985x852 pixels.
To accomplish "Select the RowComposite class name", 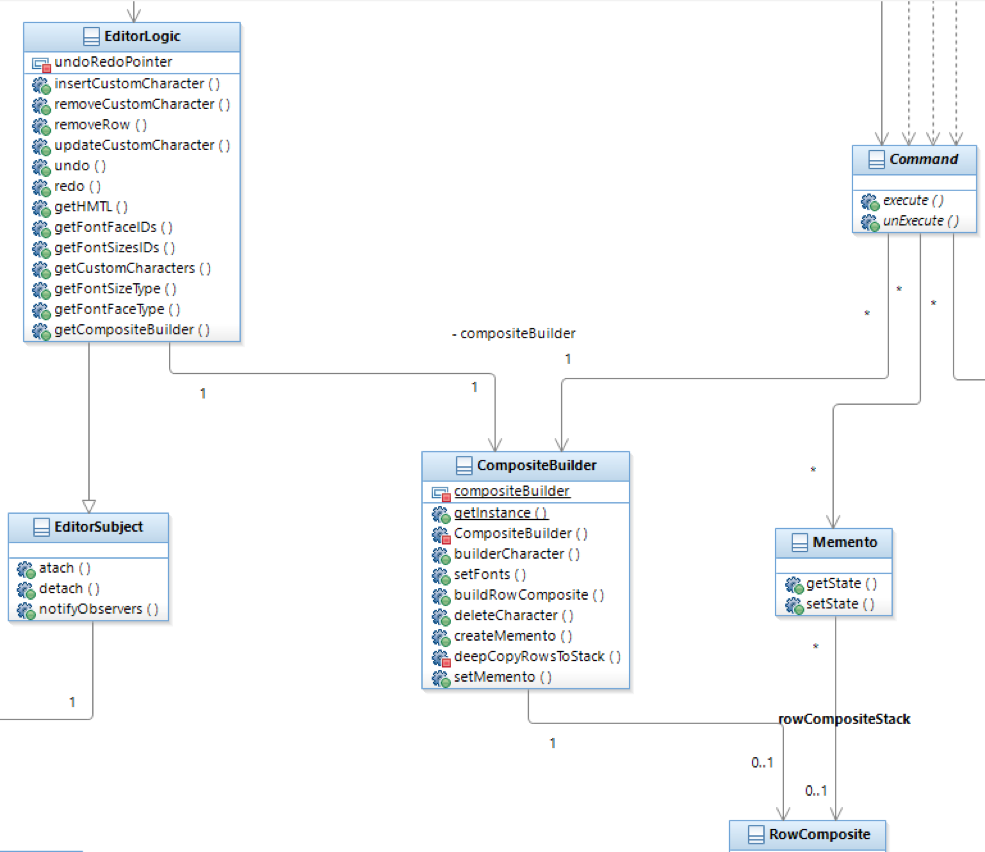I will 820,834.
